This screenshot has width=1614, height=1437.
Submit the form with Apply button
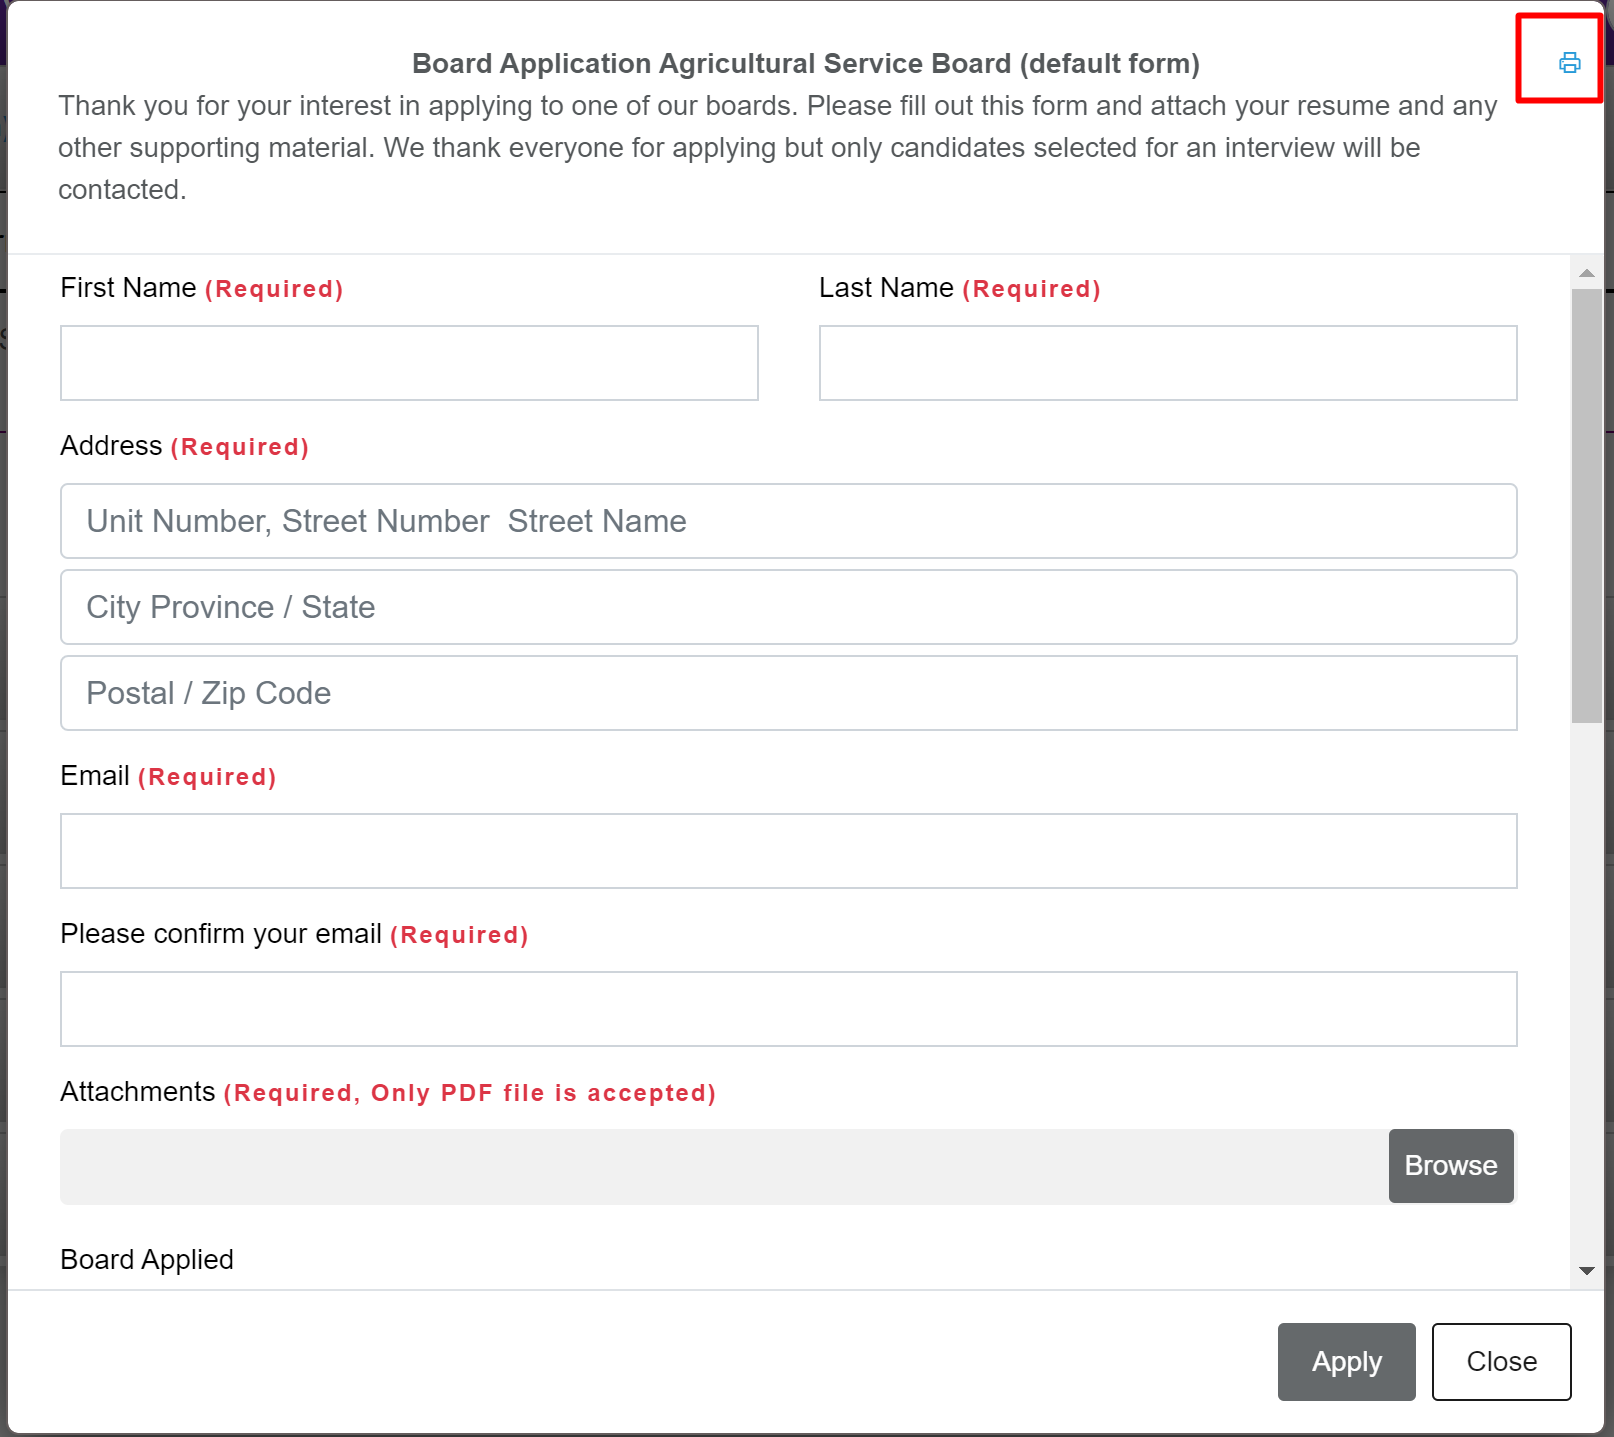1346,1362
